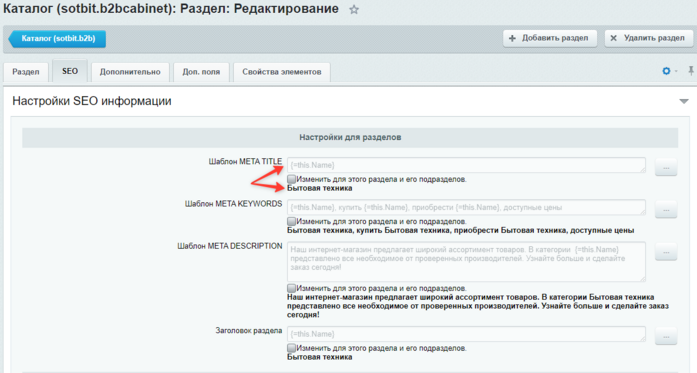The width and height of the screenshot is (697, 373).
Task: Click the description preview text starting Наш интернет-магазин
Action: pos(478,306)
